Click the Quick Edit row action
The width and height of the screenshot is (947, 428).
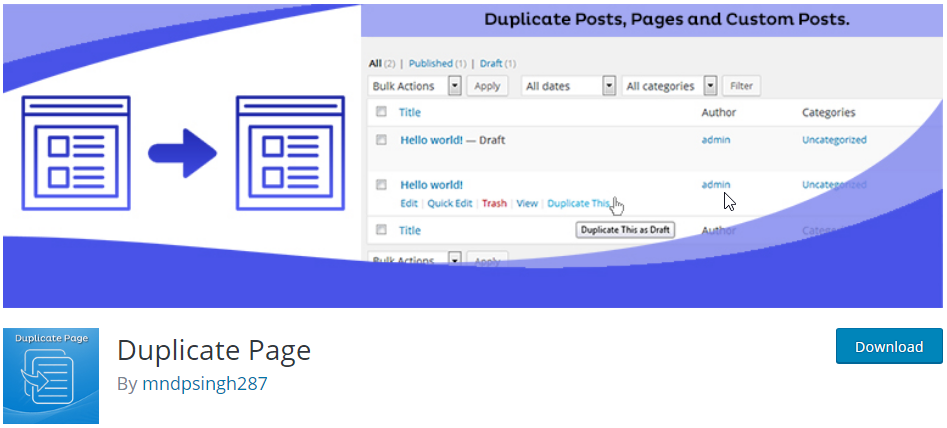point(450,203)
